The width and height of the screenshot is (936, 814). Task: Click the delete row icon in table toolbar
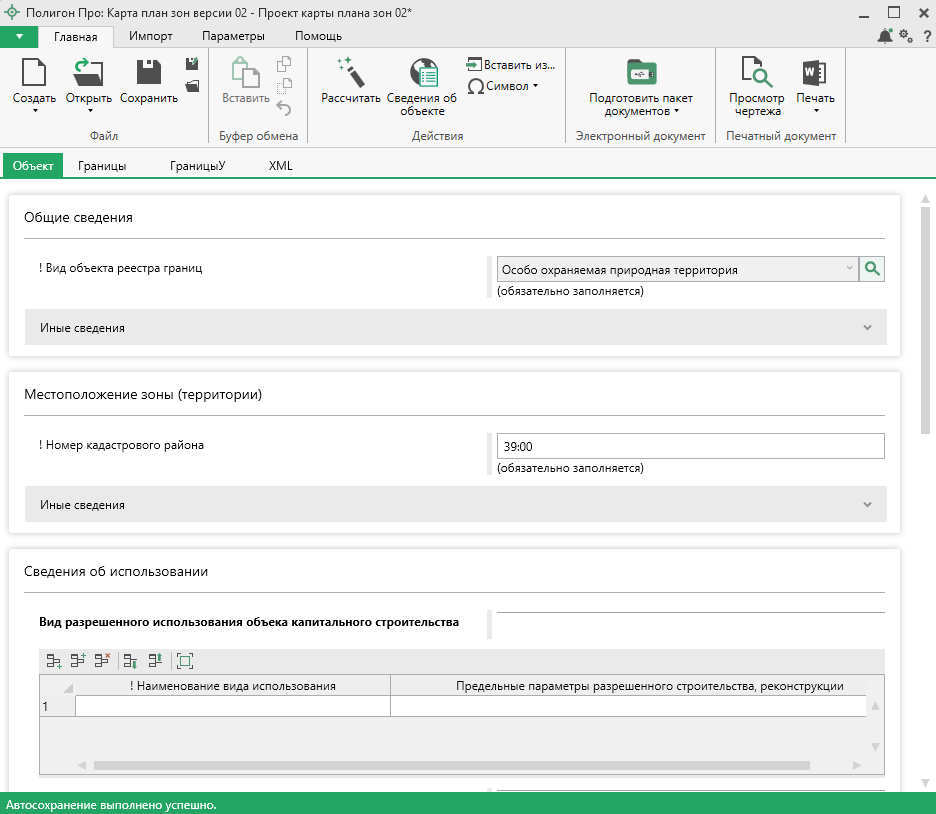click(102, 661)
